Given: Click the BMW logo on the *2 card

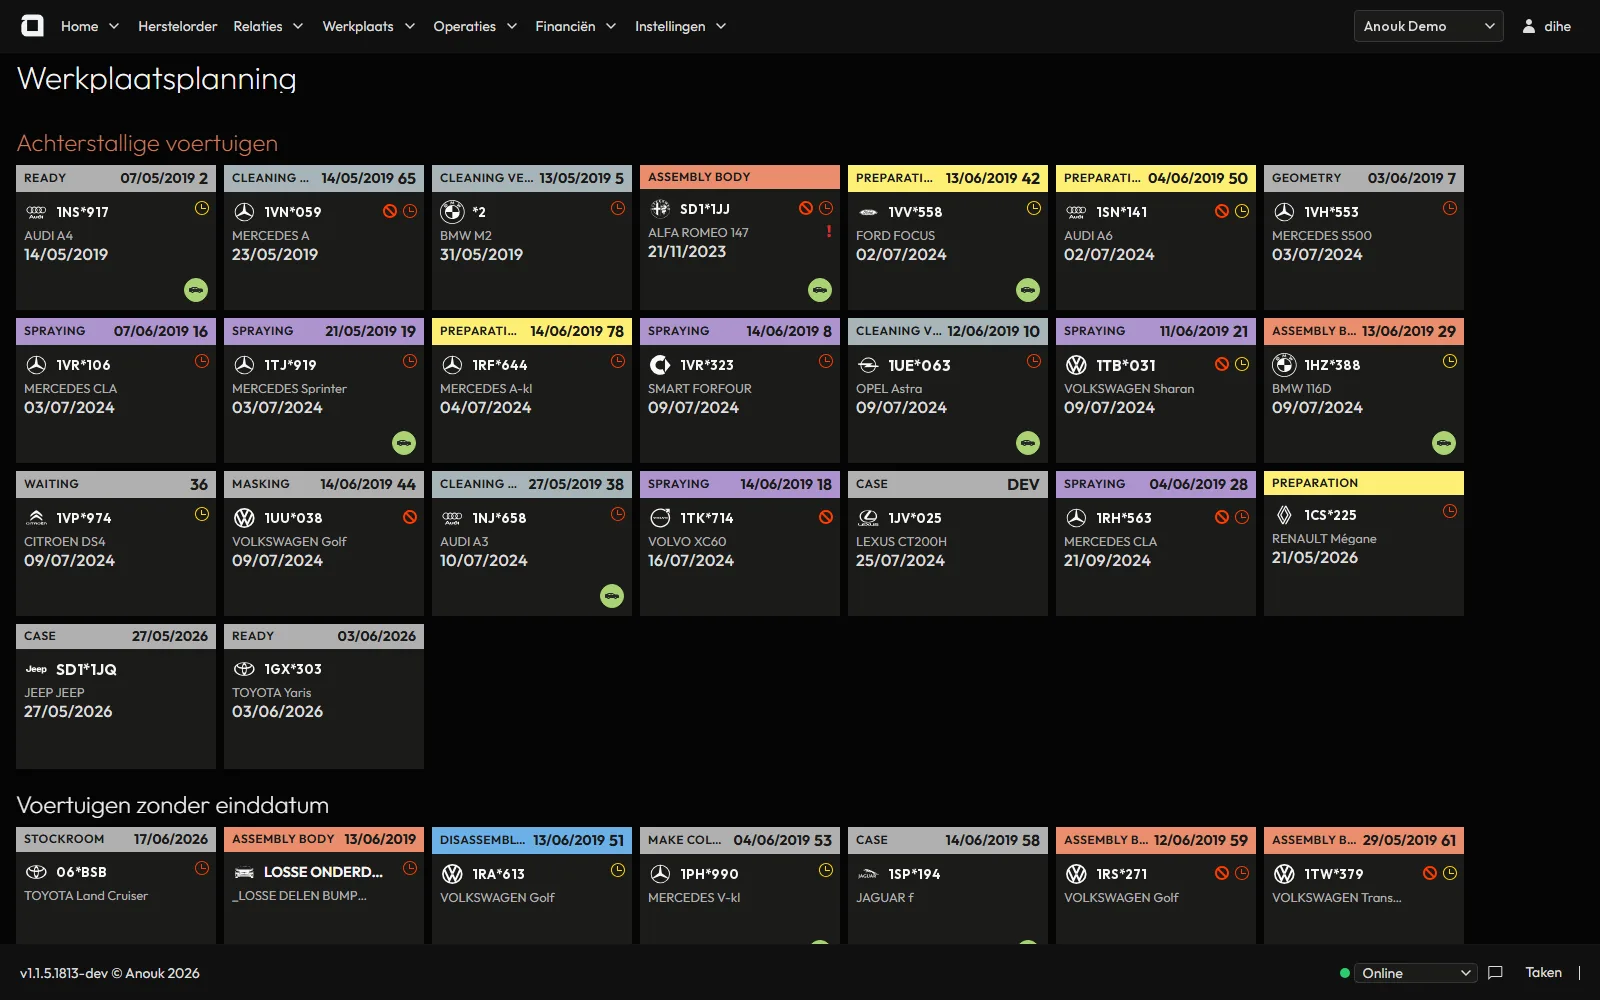Looking at the screenshot, I should pyautogui.click(x=452, y=212).
